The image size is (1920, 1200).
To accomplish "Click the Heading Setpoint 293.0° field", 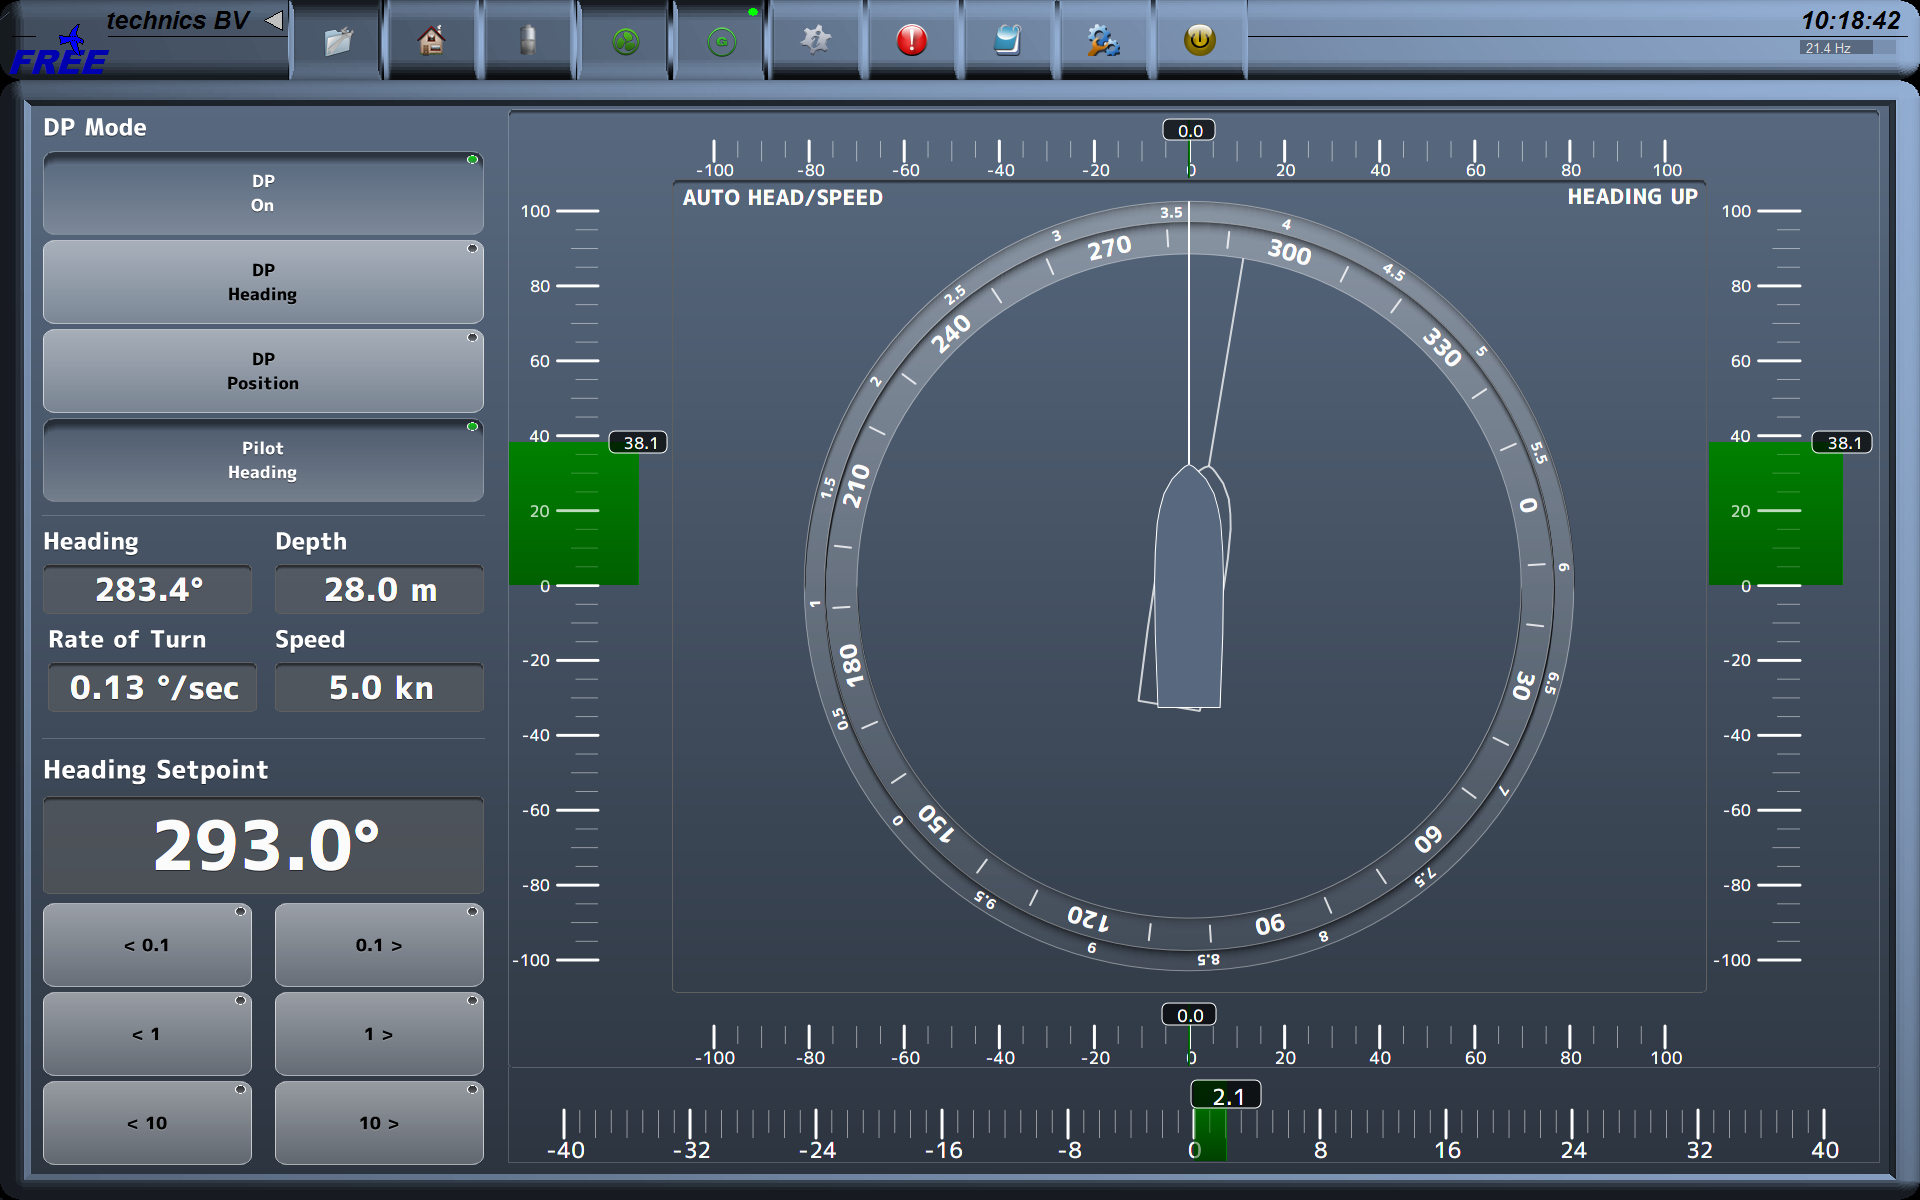I will point(263,846).
